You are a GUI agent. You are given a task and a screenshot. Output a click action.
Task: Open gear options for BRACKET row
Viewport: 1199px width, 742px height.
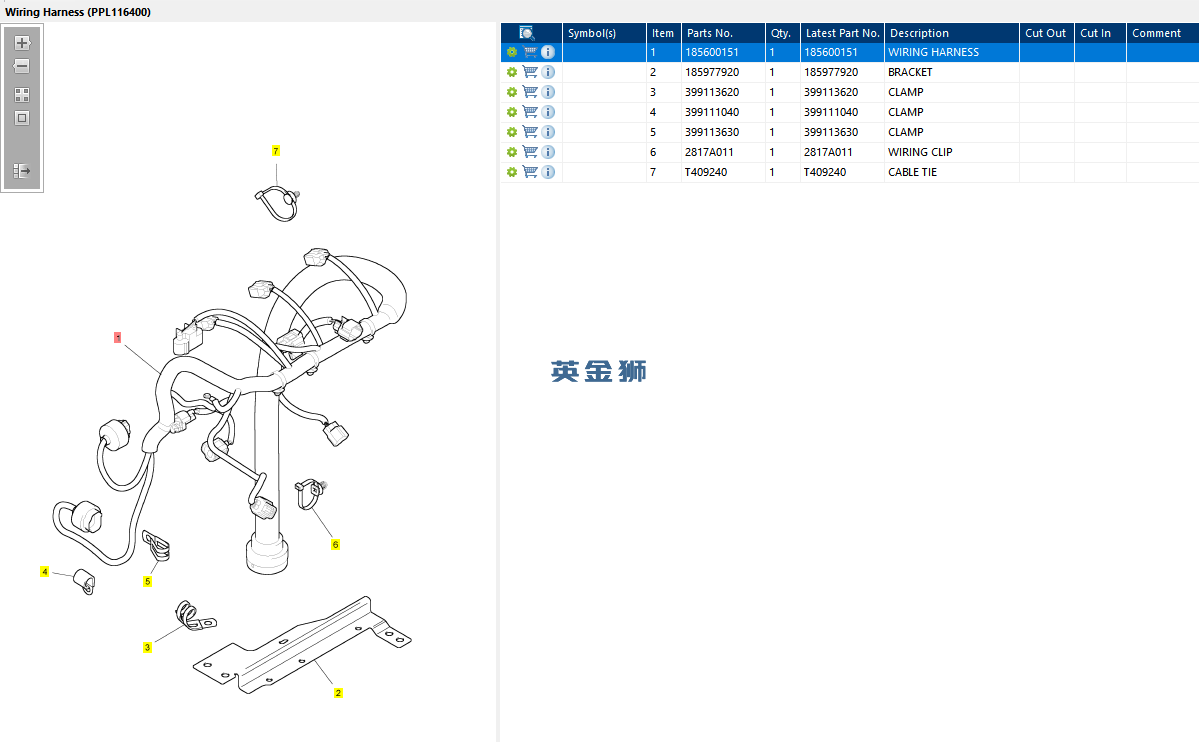tap(512, 72)
